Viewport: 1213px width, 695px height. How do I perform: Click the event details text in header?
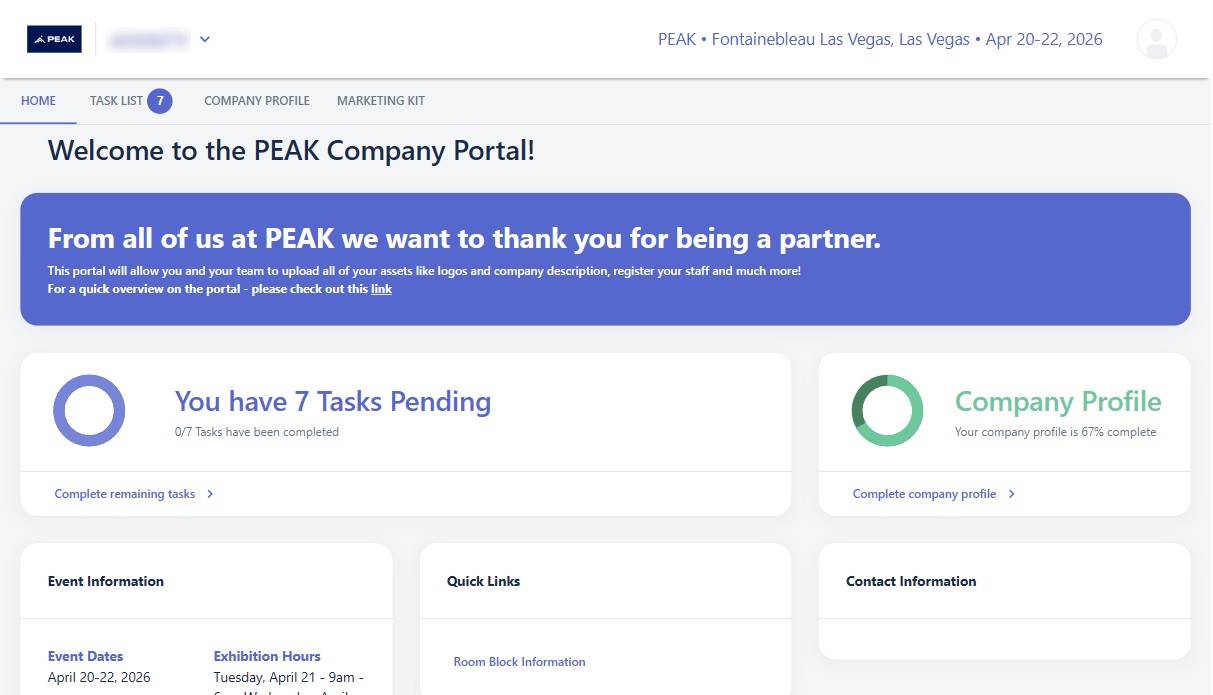click(x=880, y=40)
